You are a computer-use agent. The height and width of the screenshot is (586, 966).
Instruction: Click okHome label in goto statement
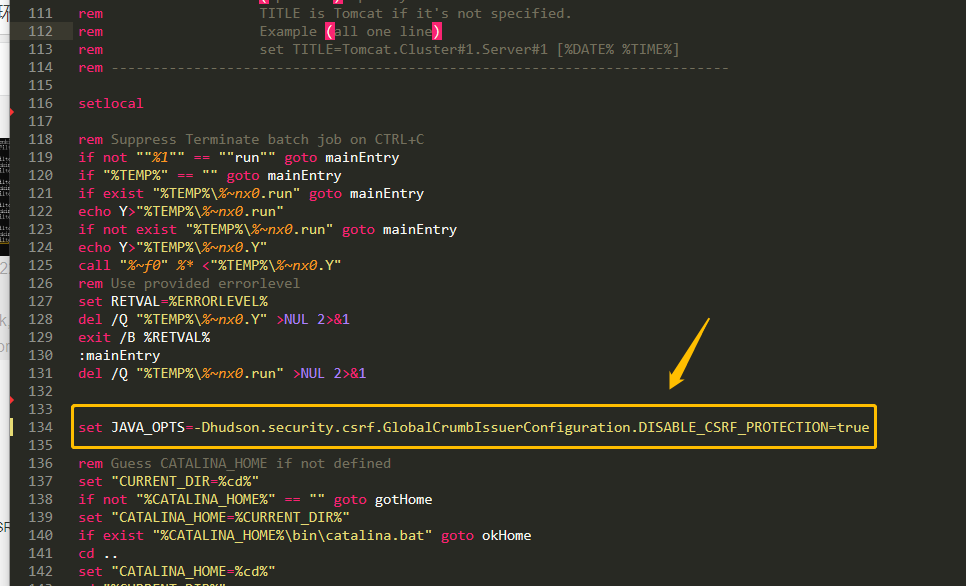(506, 535)
